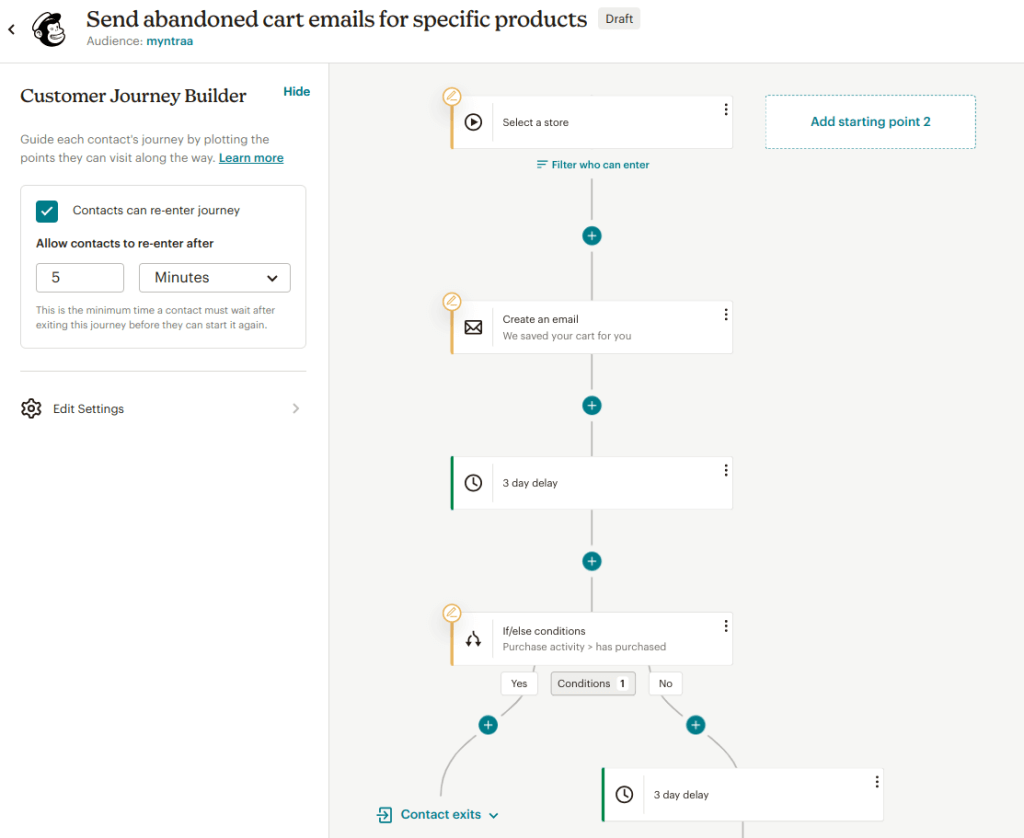
Task: Hide the Customer Journey Builder panel
Action: click(296, 91)
